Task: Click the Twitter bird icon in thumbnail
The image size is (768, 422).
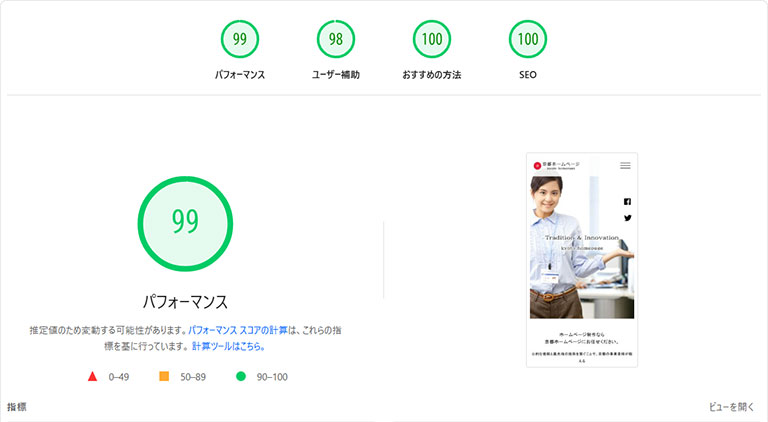Action: pyautogui.click(x=627, y=218)
